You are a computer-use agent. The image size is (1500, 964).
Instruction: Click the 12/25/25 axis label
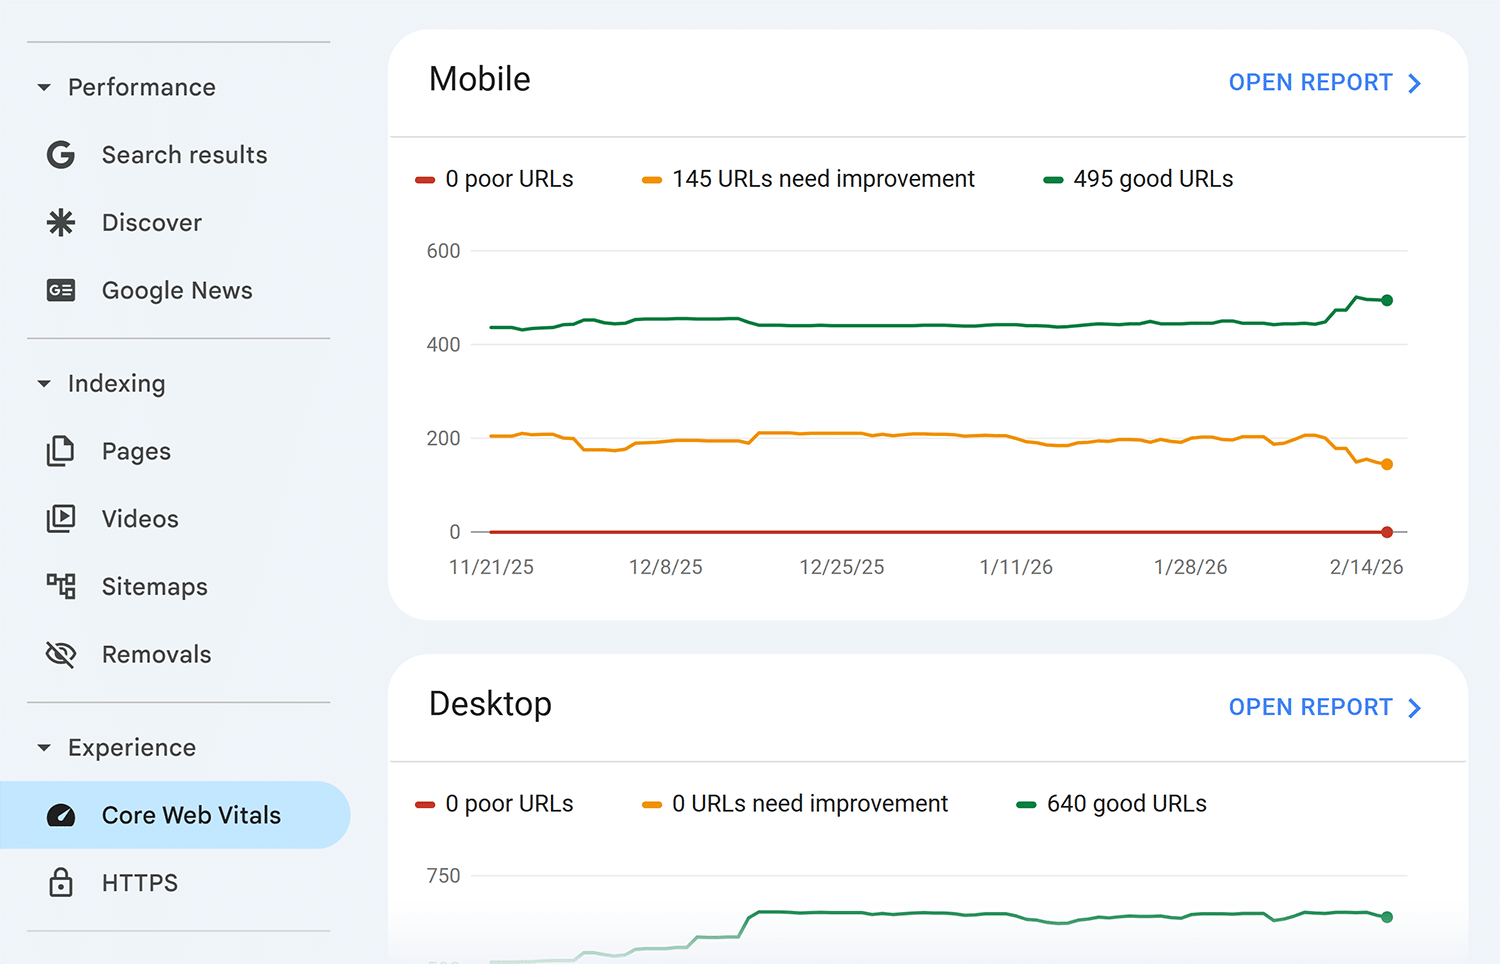pyautogui.click(x=842, y=567)
